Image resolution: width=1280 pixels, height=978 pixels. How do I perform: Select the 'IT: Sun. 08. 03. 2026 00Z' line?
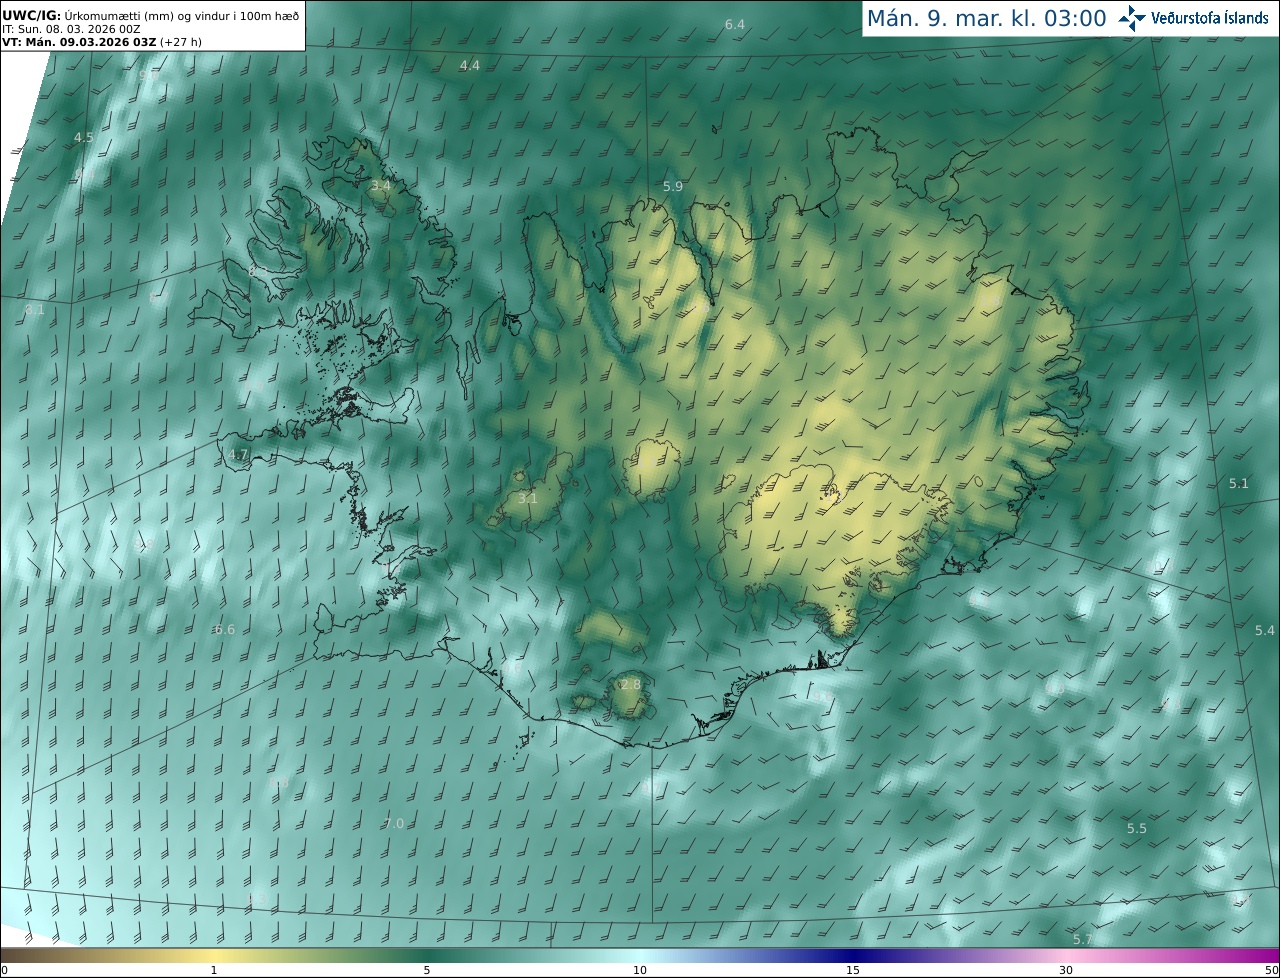(x=71, y=29)
